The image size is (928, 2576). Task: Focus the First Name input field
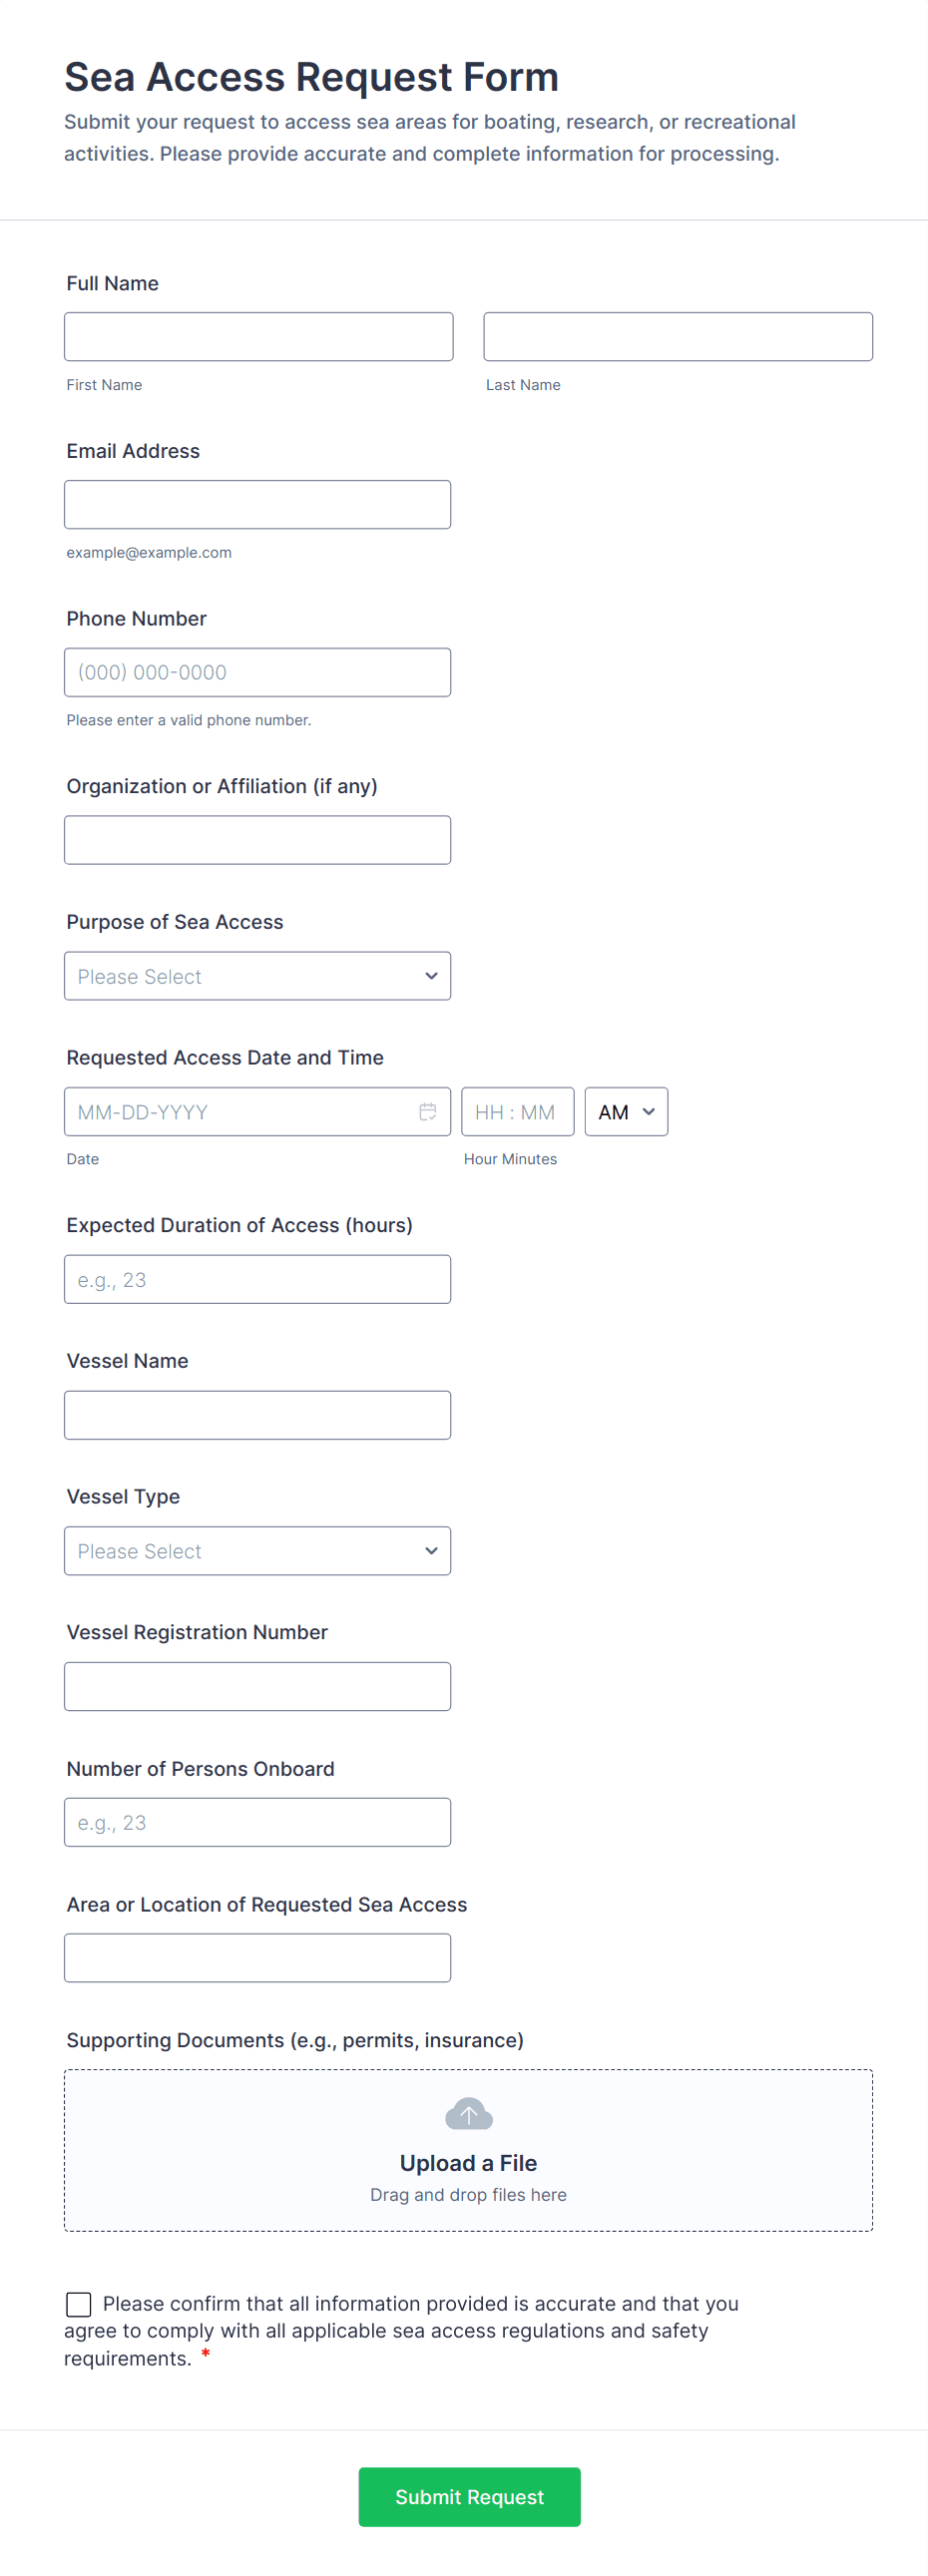pos(258,337)
